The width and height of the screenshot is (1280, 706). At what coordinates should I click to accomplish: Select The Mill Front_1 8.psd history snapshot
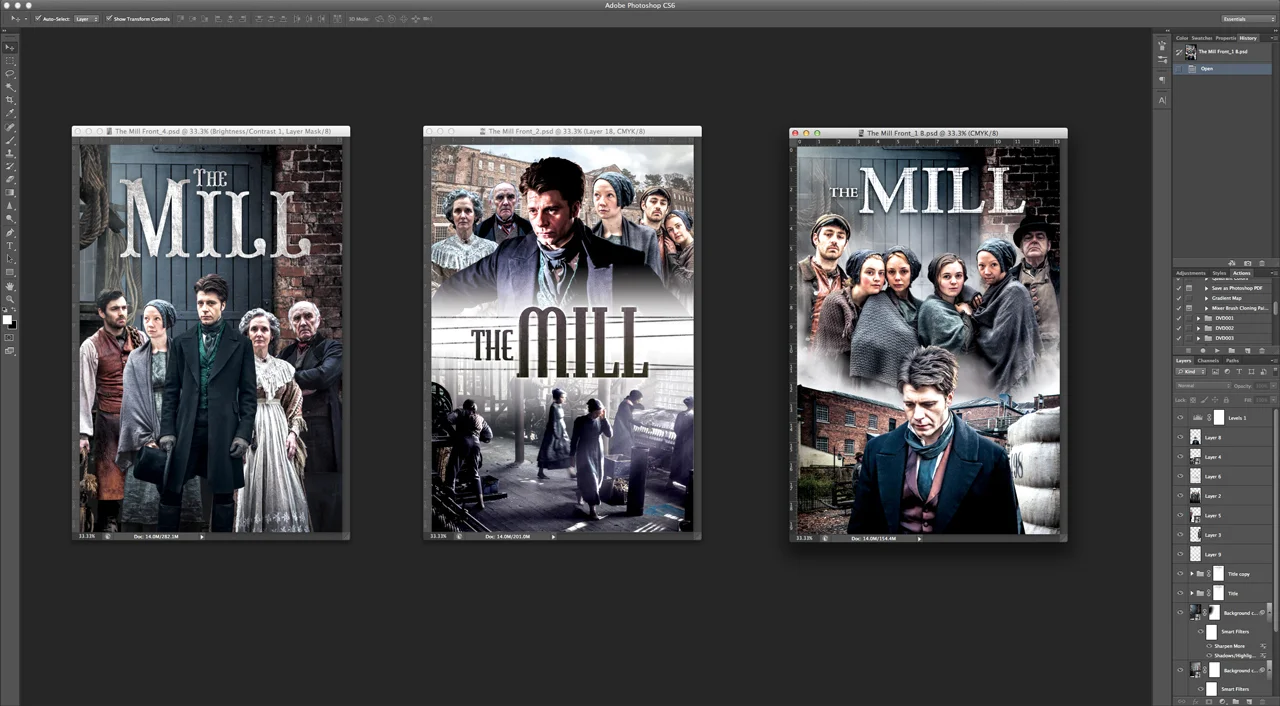1224,52
